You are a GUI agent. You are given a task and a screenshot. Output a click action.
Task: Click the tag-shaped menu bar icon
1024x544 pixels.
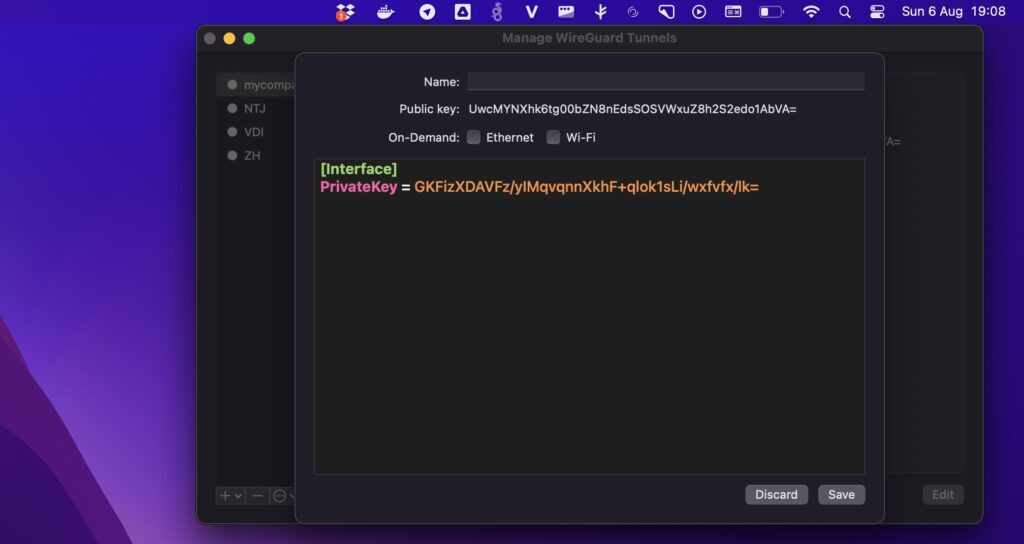point(666,12)
